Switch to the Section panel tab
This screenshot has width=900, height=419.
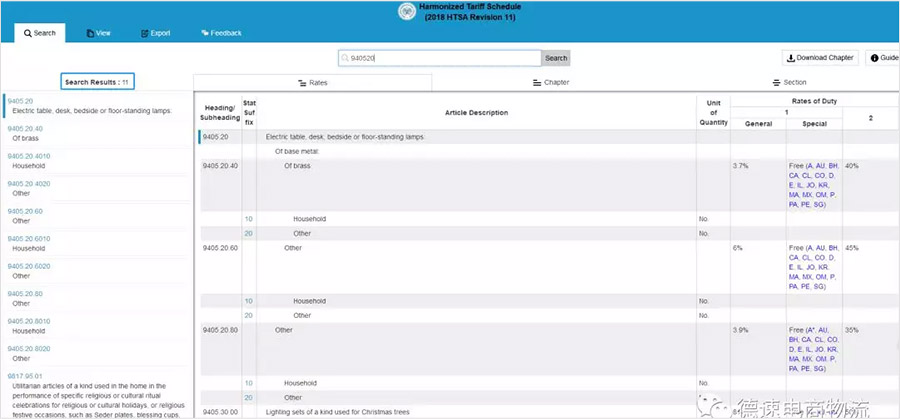[789, 82]
